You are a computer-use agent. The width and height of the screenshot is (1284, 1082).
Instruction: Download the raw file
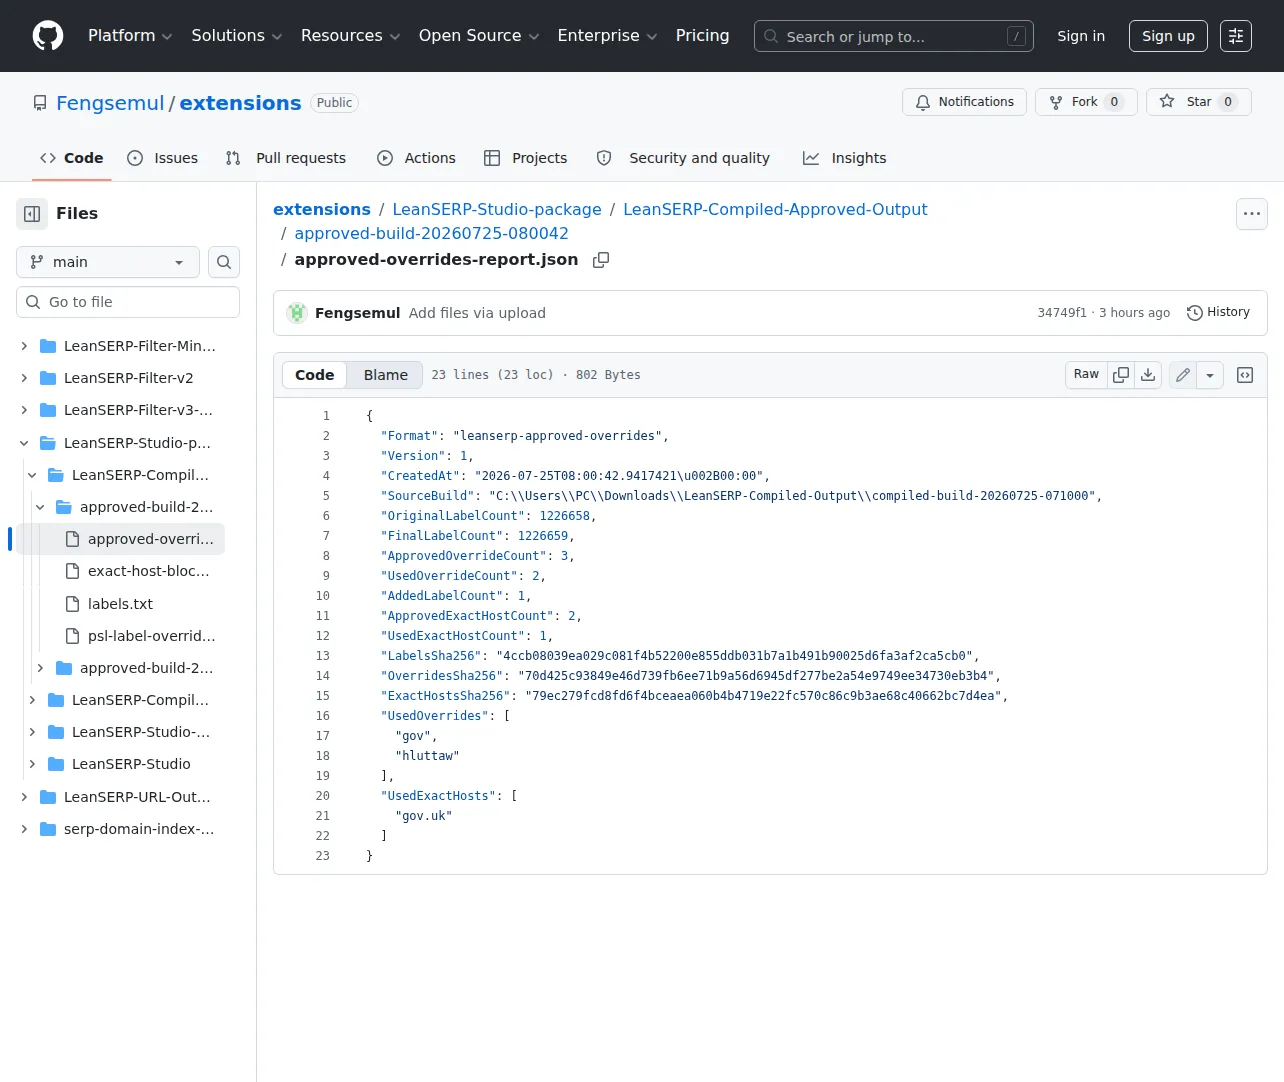(1148, 375)
